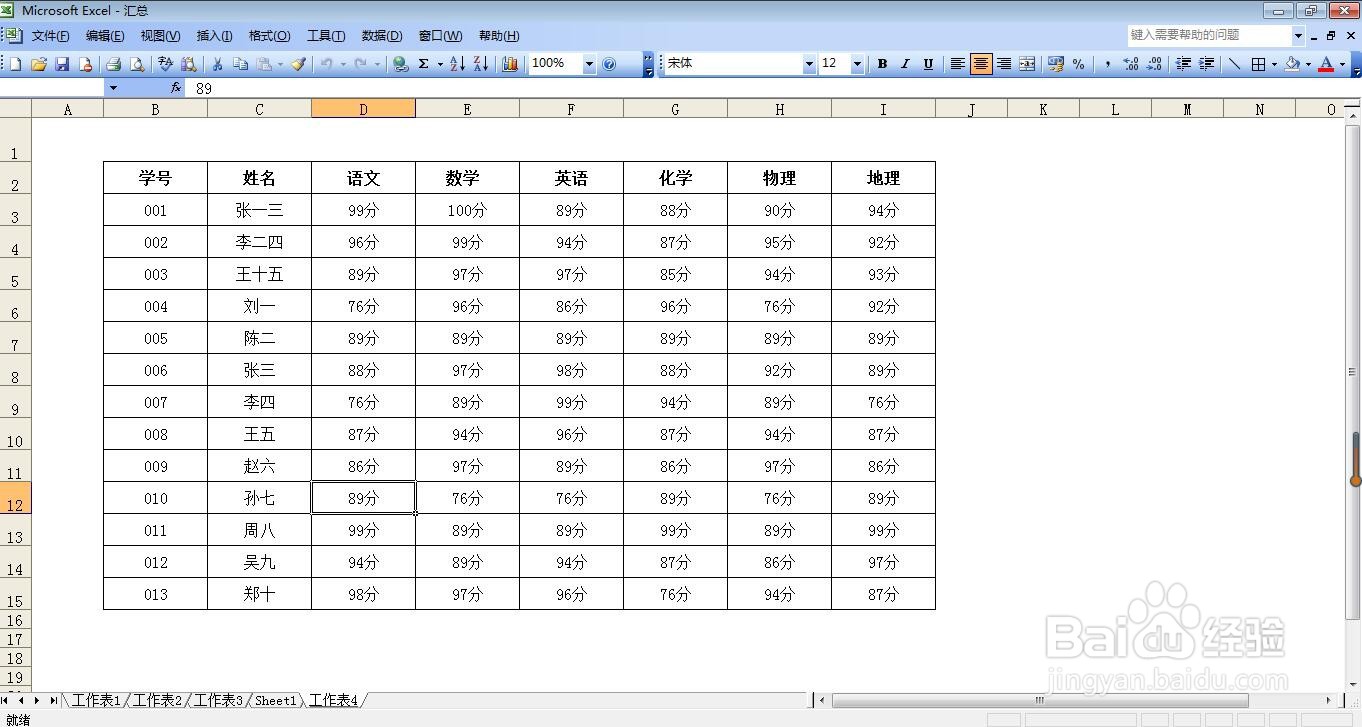Click the help question input box
The height and width of the screenshot is (727, 1362).
[x=1208, y=35]
